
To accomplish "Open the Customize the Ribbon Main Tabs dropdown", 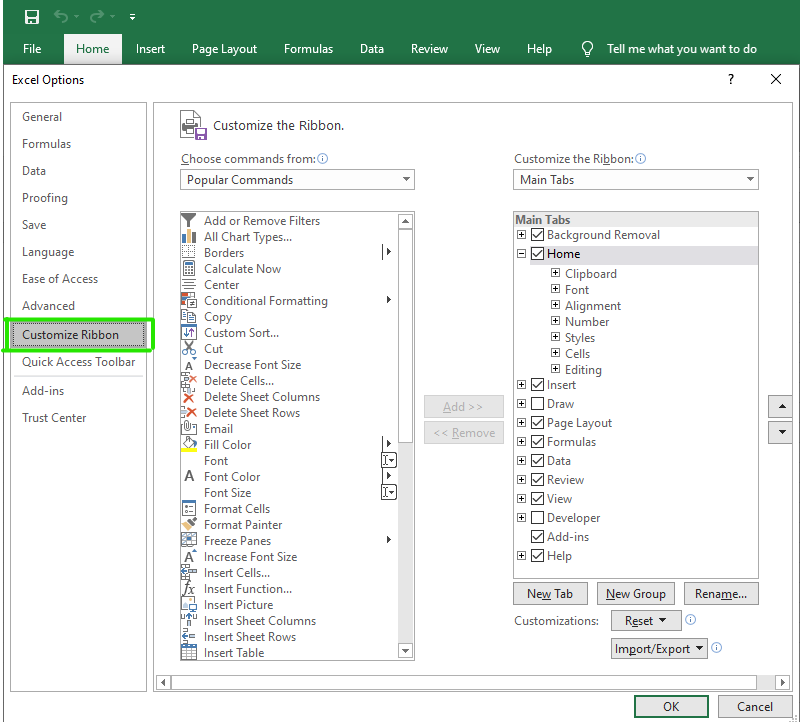I will [636, 180].
